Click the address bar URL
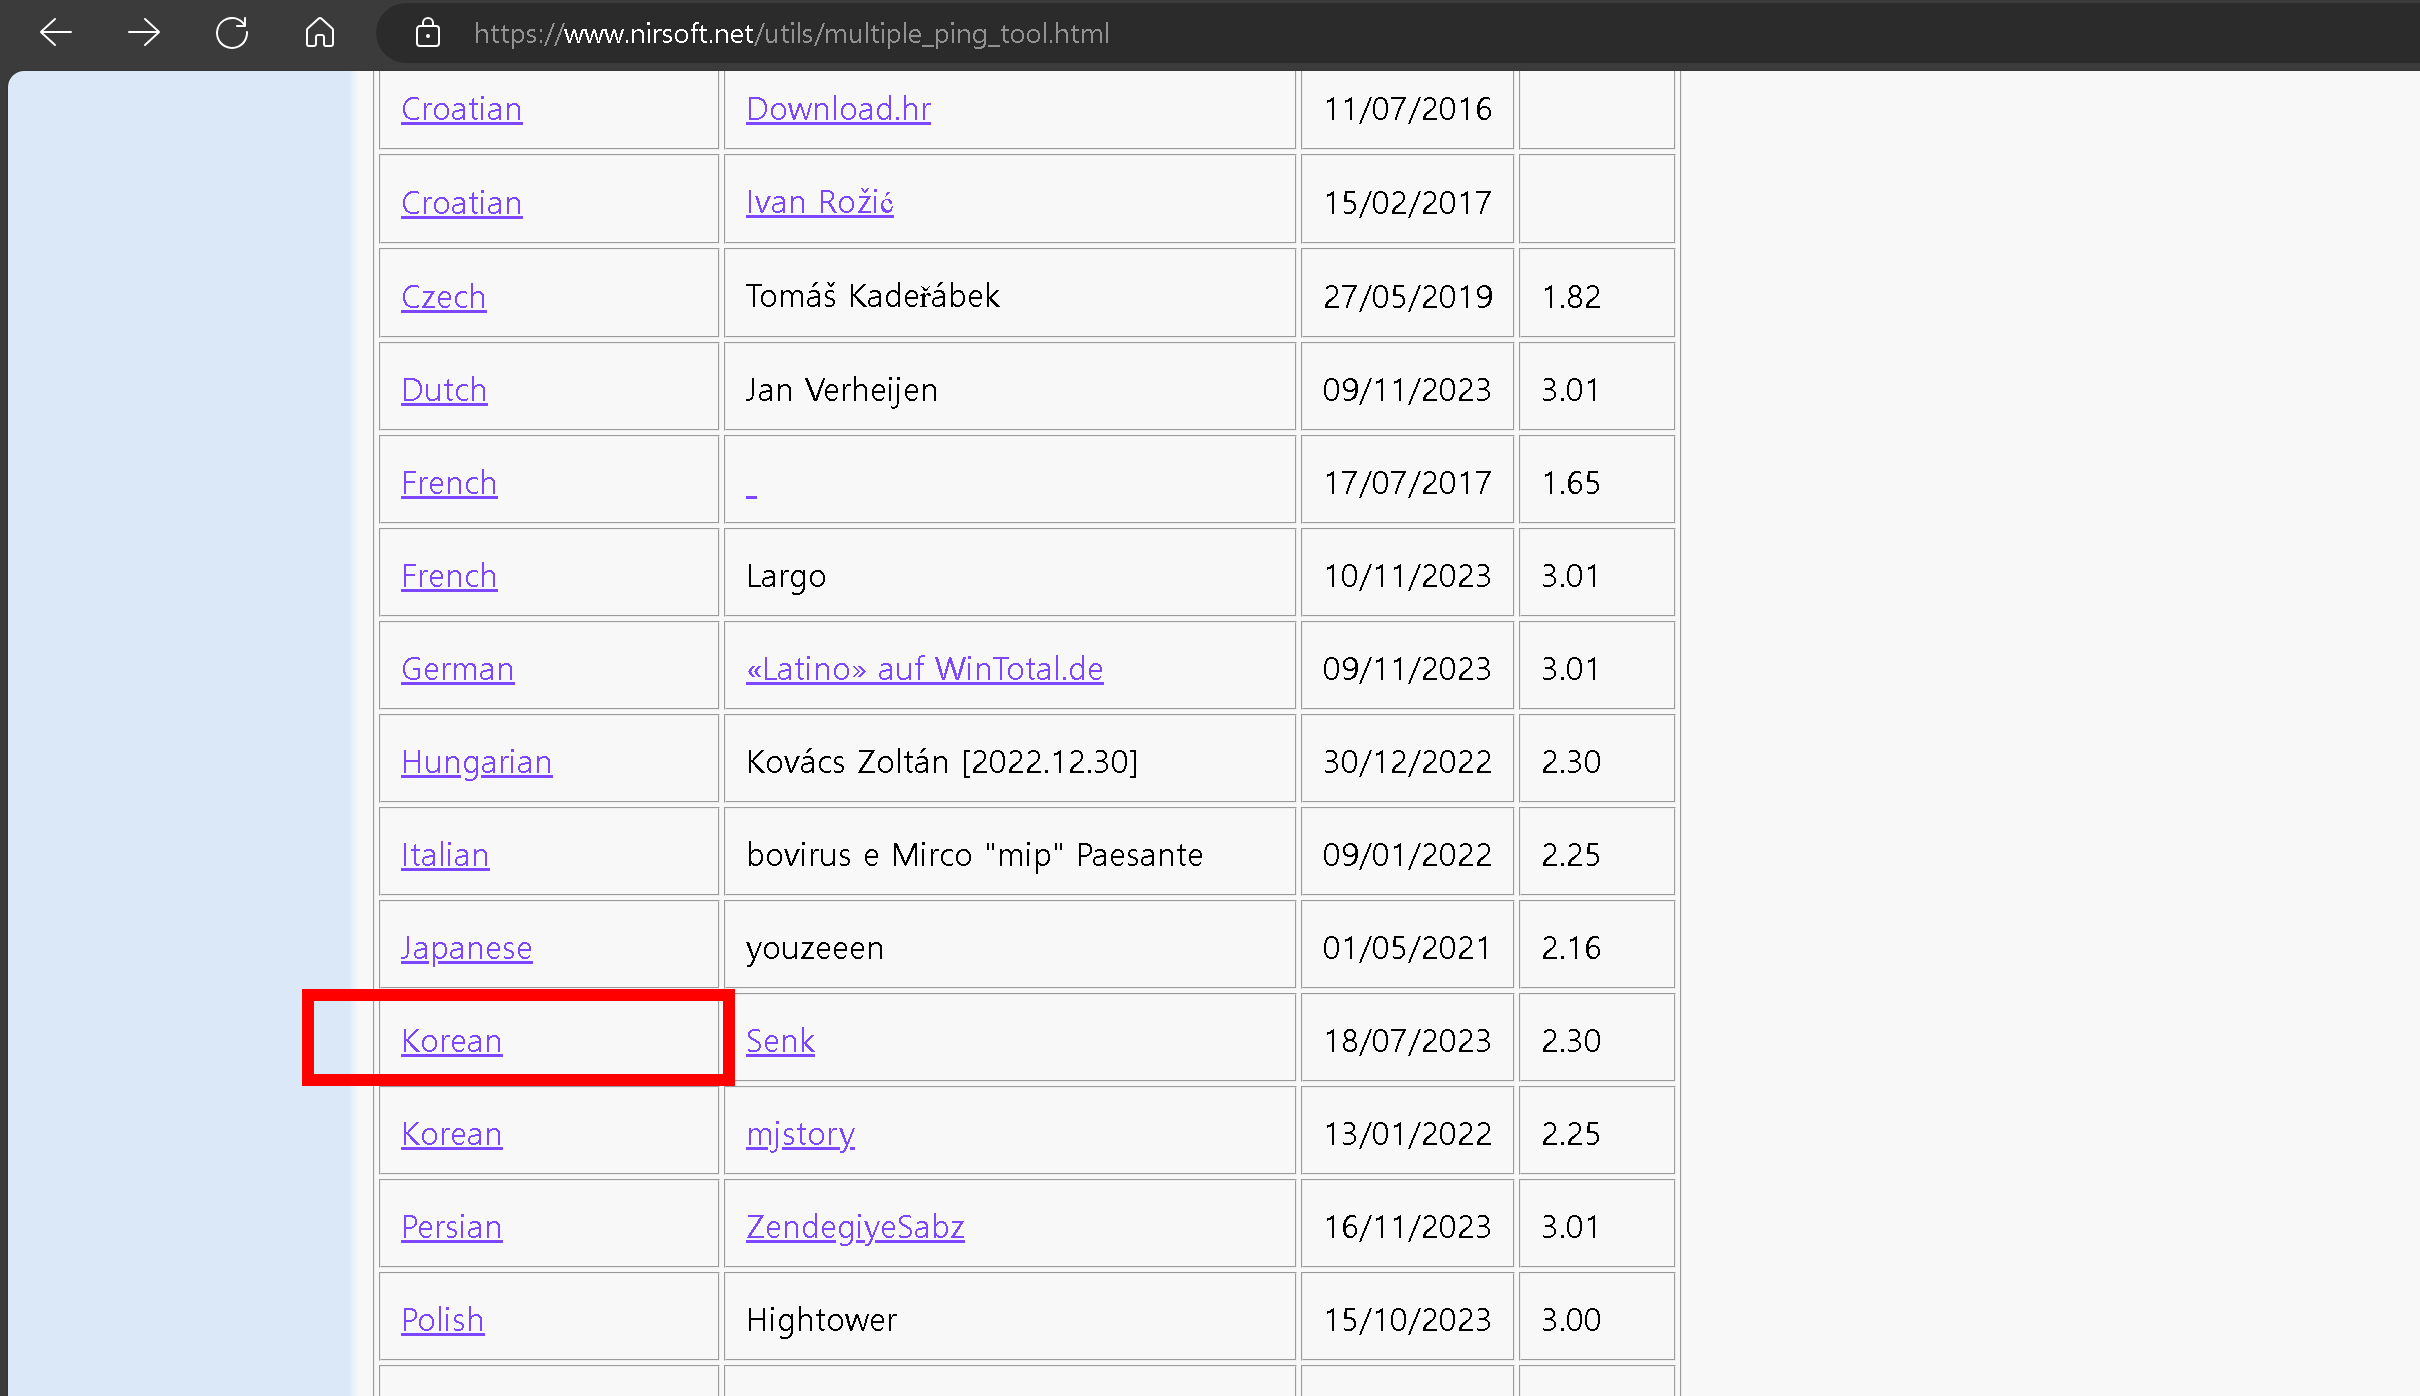Image resolution: width=2420 pixels, height=1396 pixels. click(x=790, y=33)
